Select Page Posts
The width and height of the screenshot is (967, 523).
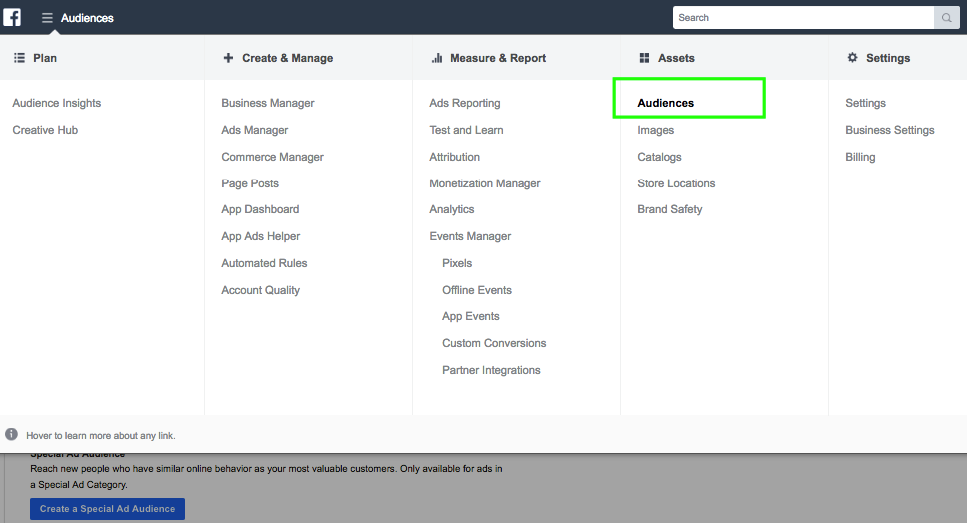tap(250, 183)
